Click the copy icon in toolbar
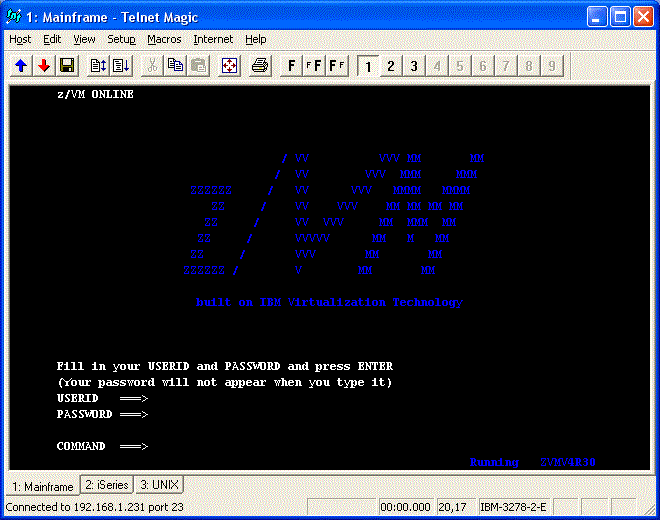This screenshot has width=660, height=520. pos(176,66)
